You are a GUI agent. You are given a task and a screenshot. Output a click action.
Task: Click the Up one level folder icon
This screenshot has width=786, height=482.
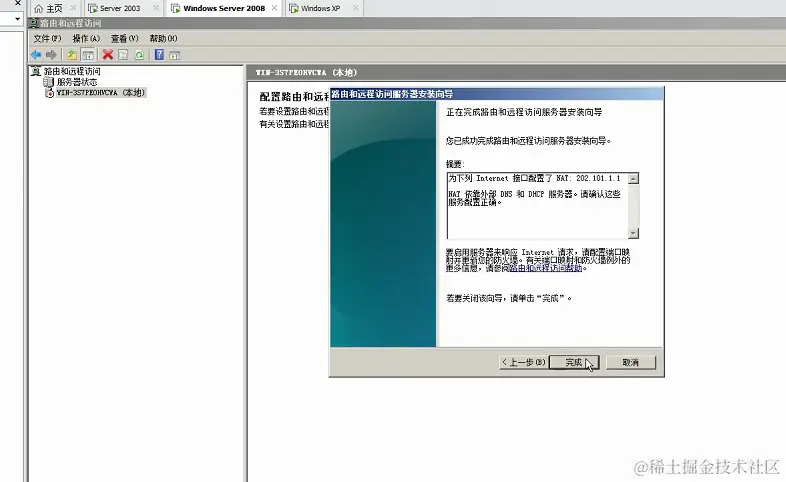(72, 55)
